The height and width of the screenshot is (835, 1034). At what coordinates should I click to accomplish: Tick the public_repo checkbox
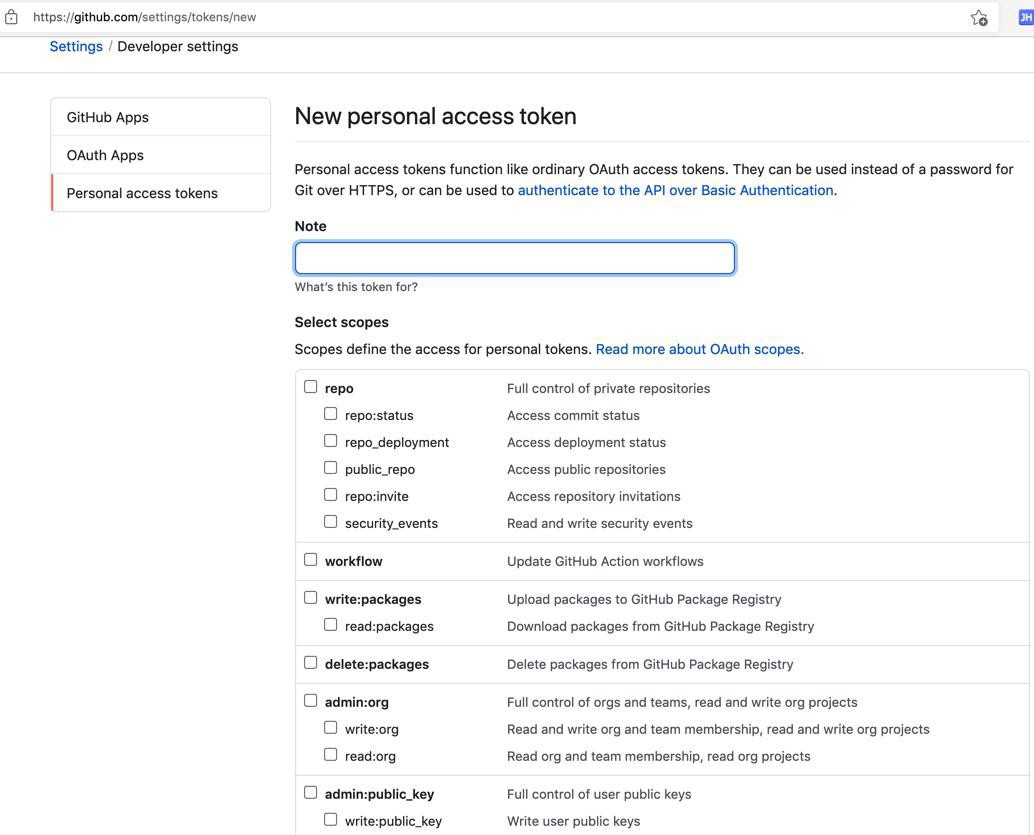[x=330, y=468]
